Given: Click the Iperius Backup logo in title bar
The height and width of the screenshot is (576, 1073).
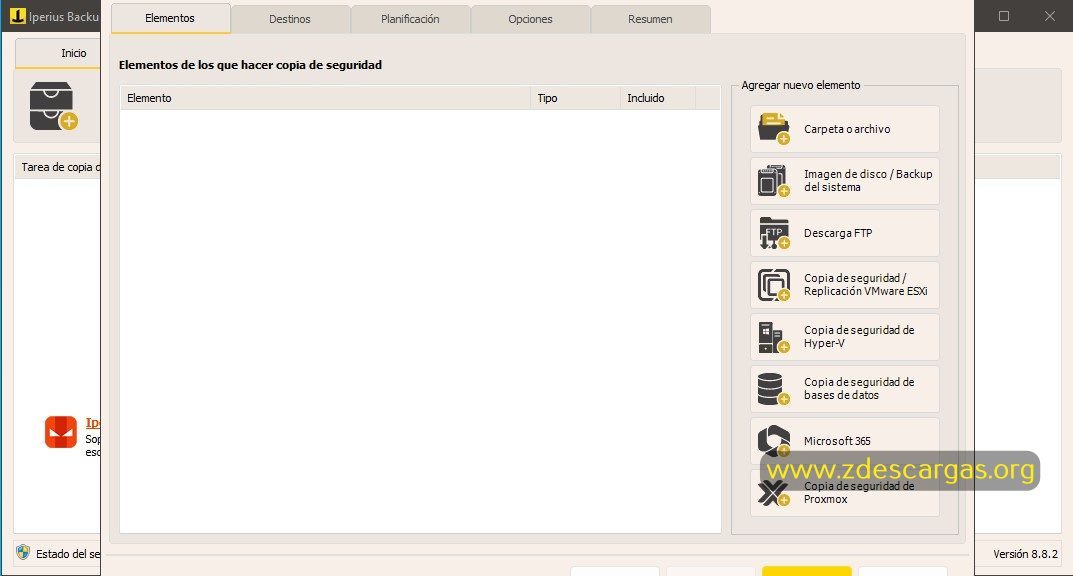Looking at the screenshot, I should tap(18, 16).
